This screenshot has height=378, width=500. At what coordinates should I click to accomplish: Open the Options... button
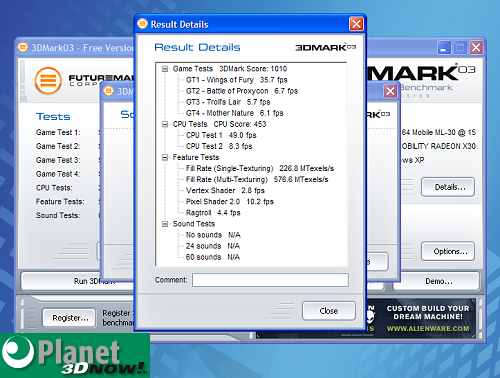point(448,251)
